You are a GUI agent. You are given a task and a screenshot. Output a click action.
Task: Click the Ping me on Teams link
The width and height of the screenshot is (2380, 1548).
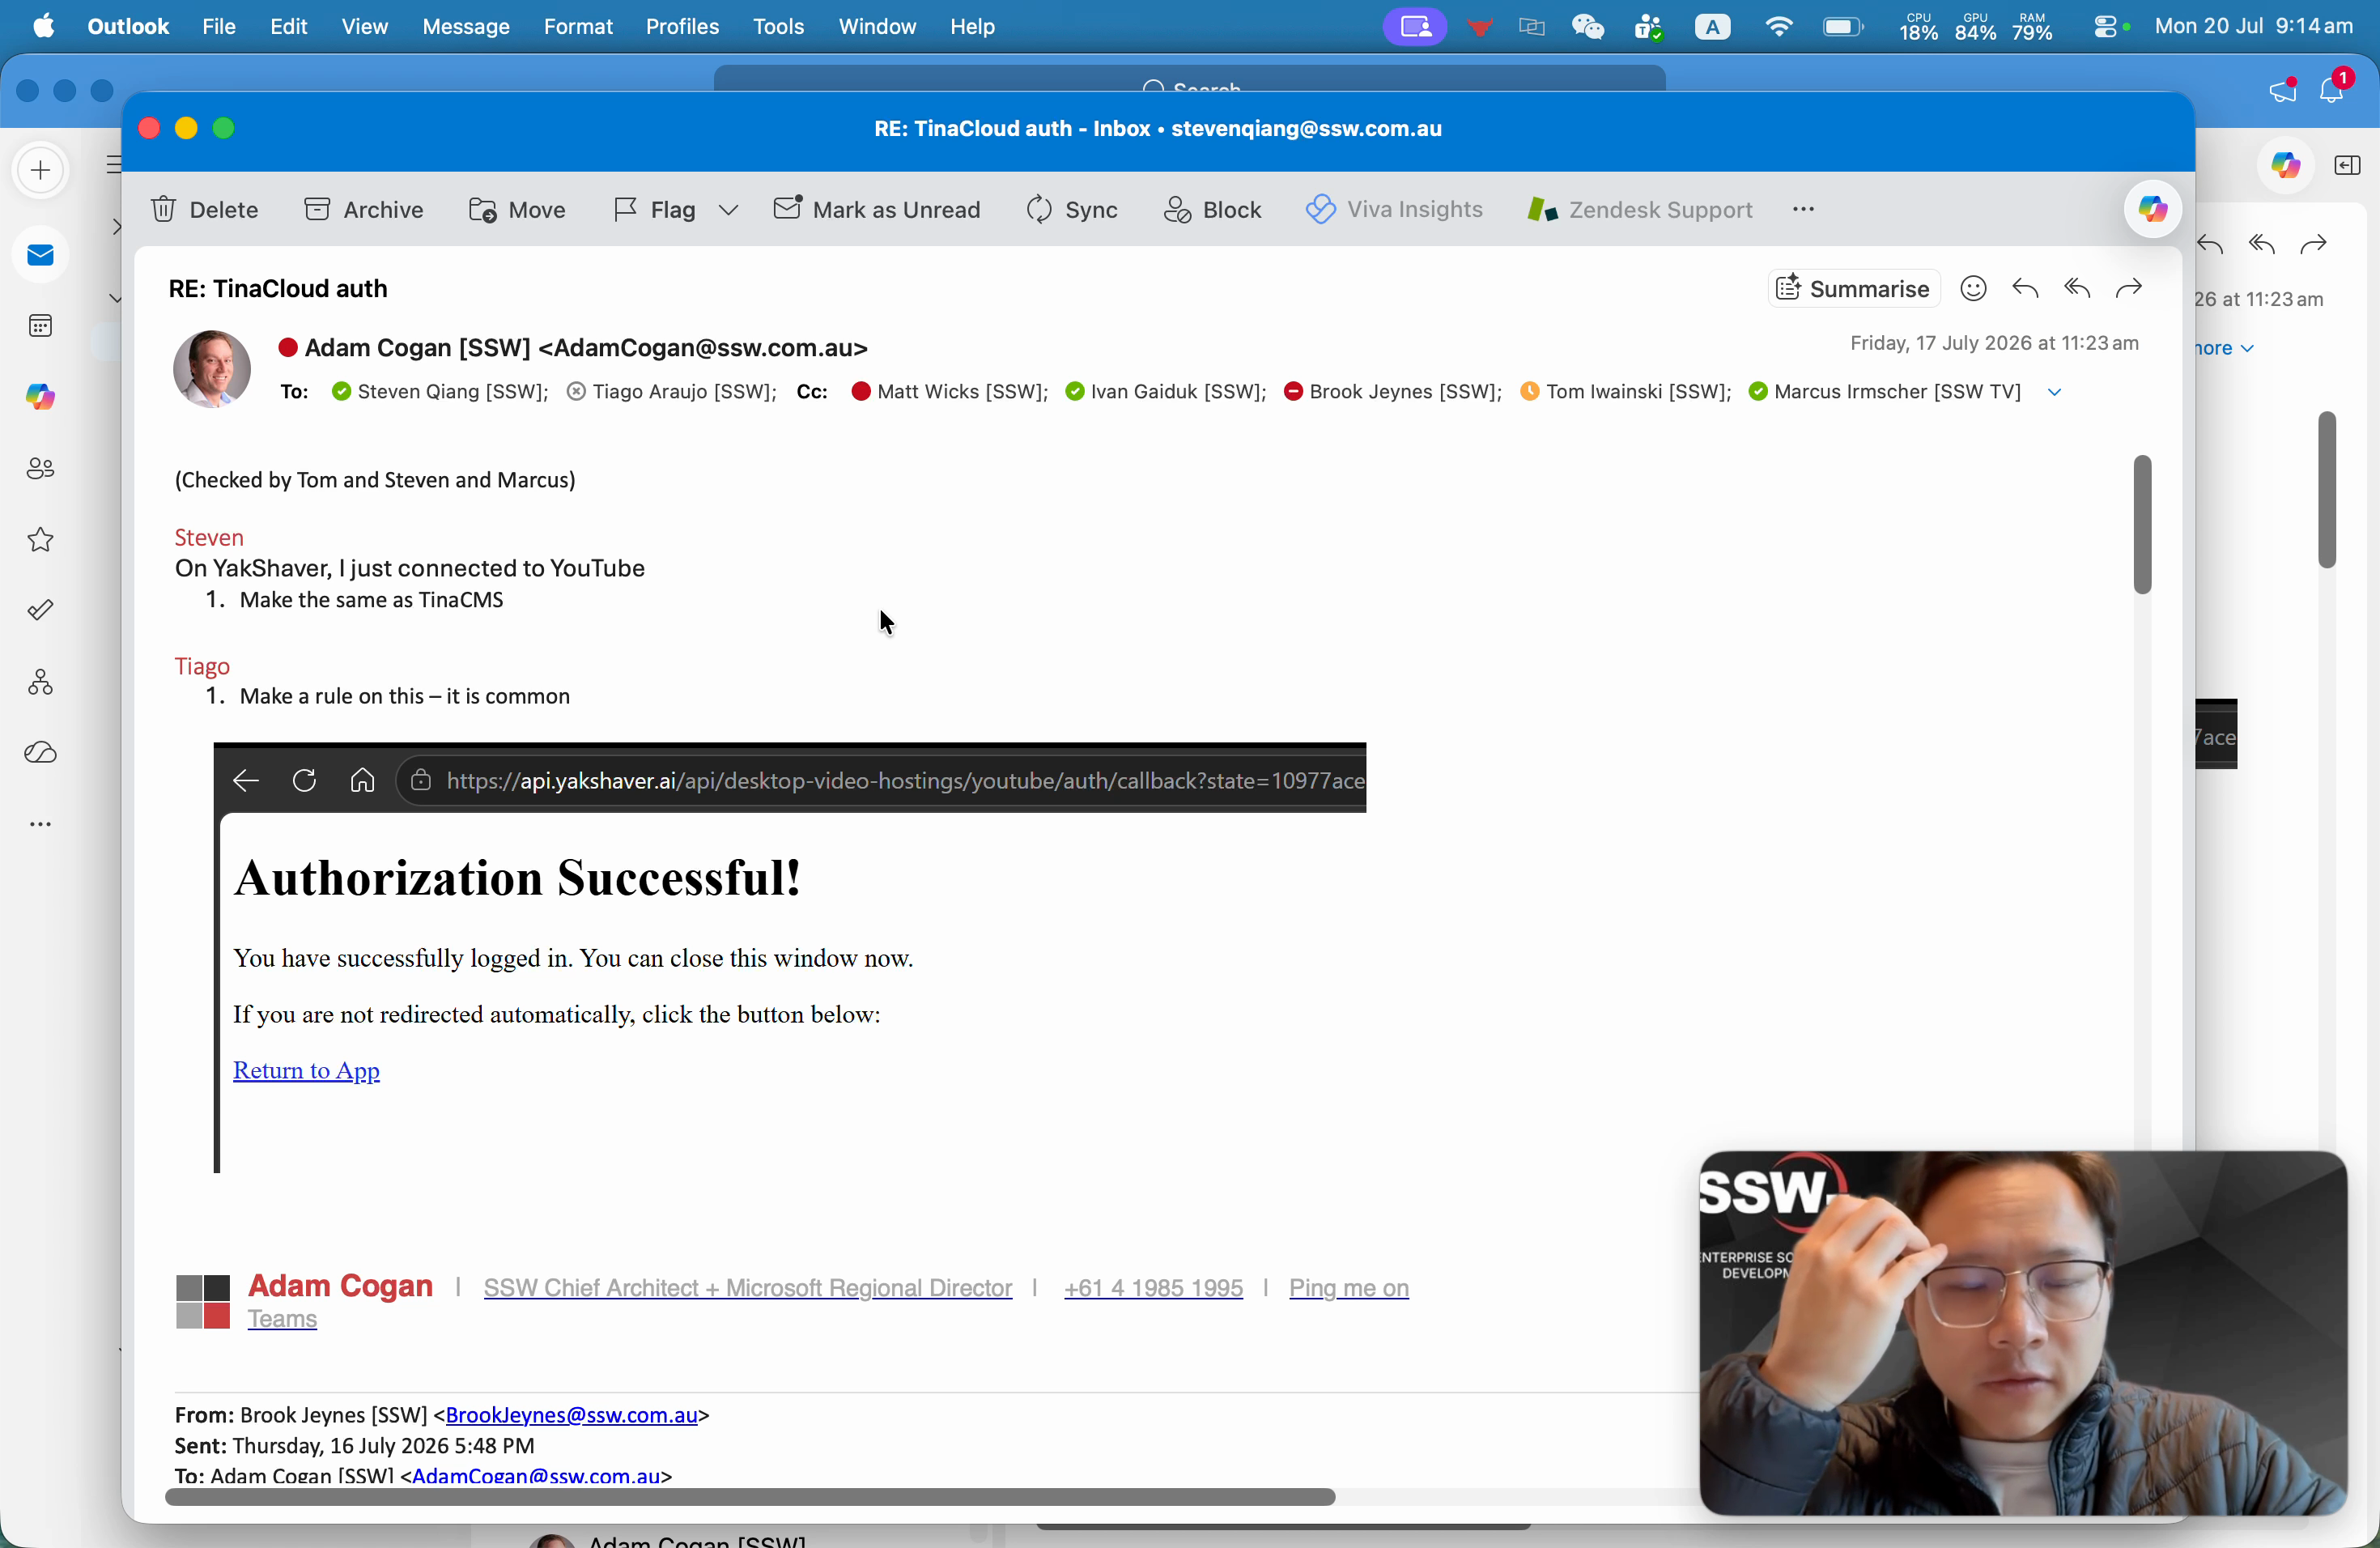point(1349,1289)
